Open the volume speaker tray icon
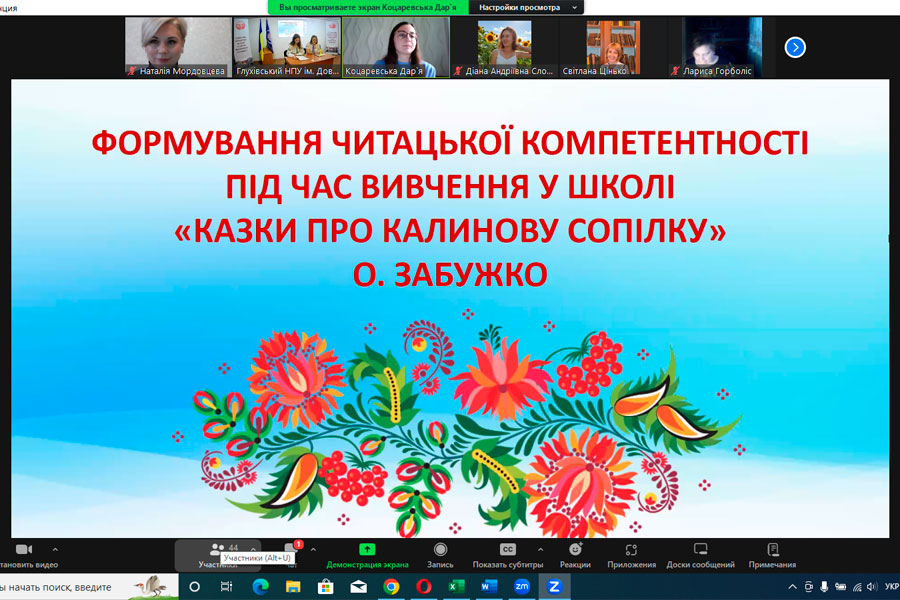Image resolution: width=900 pixels, height=600 pixels. coord(872,587)
